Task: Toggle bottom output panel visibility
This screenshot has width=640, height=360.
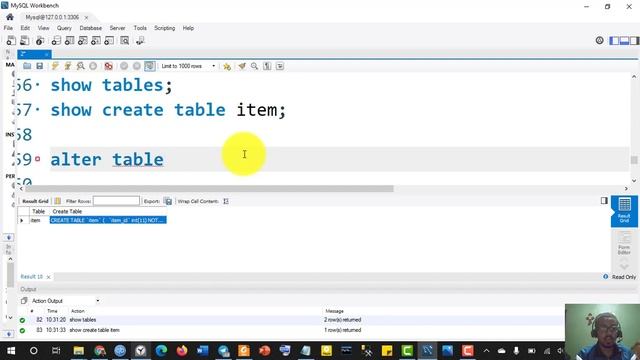Action: [624, 40]
